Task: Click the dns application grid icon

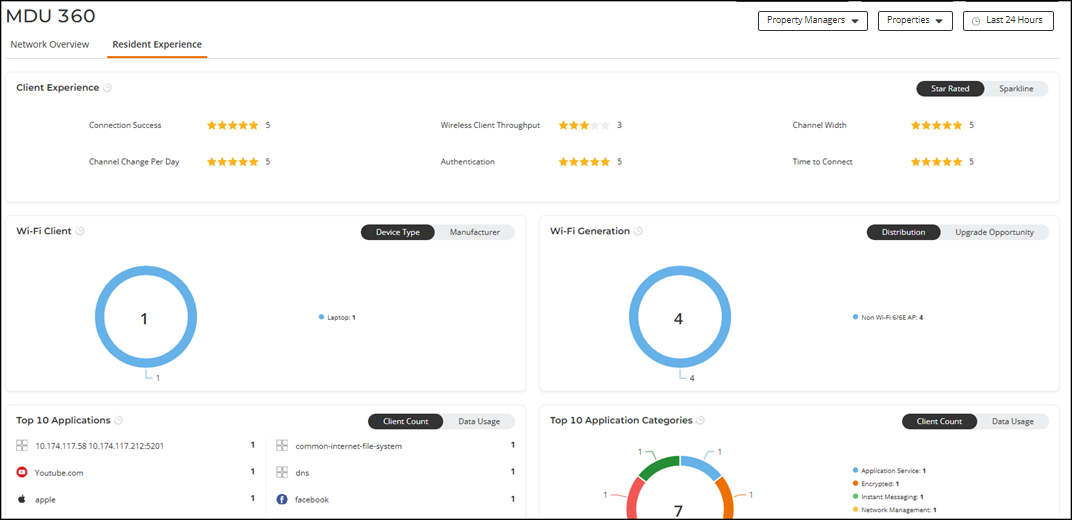Action: pos(282,472)
